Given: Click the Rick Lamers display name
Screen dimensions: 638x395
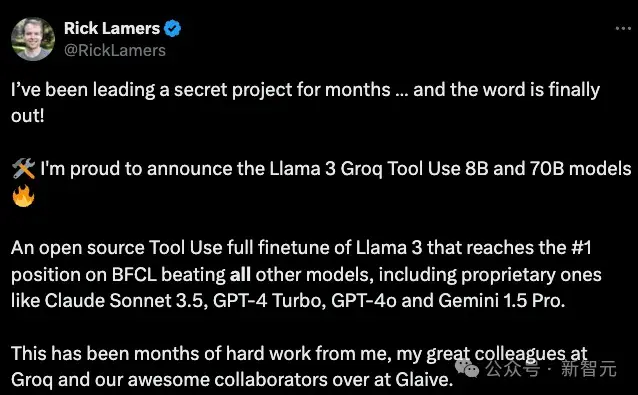Looking at the screenshot, I should coord(112,28).
